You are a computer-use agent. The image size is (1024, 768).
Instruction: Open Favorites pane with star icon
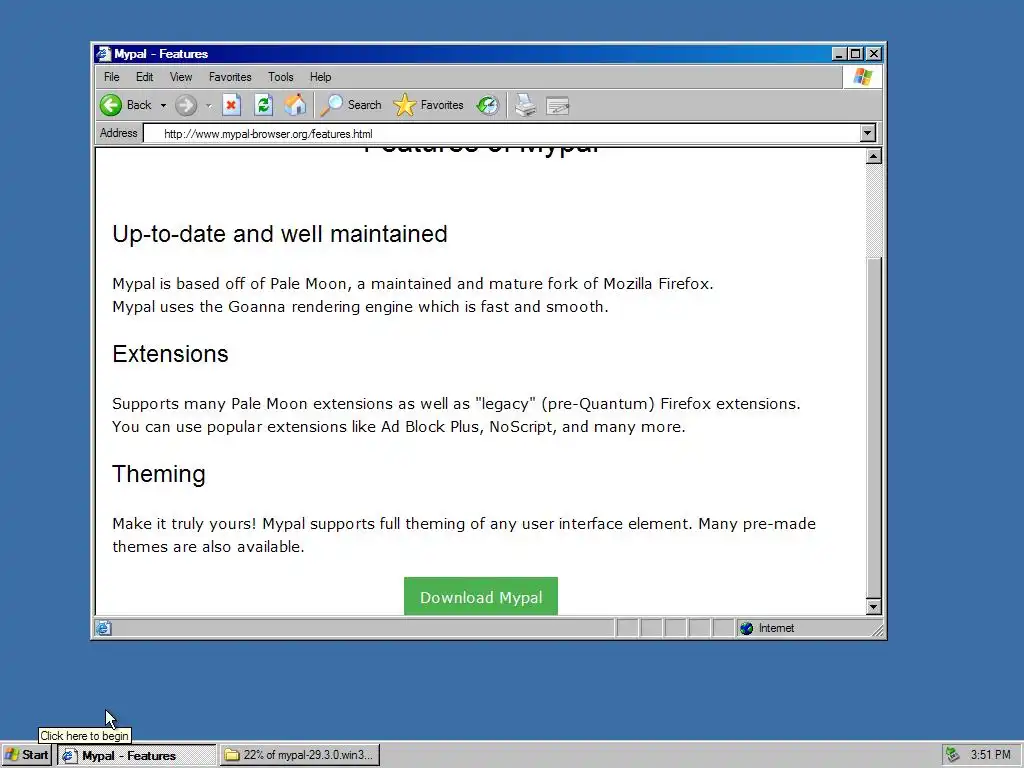[428, 105]
